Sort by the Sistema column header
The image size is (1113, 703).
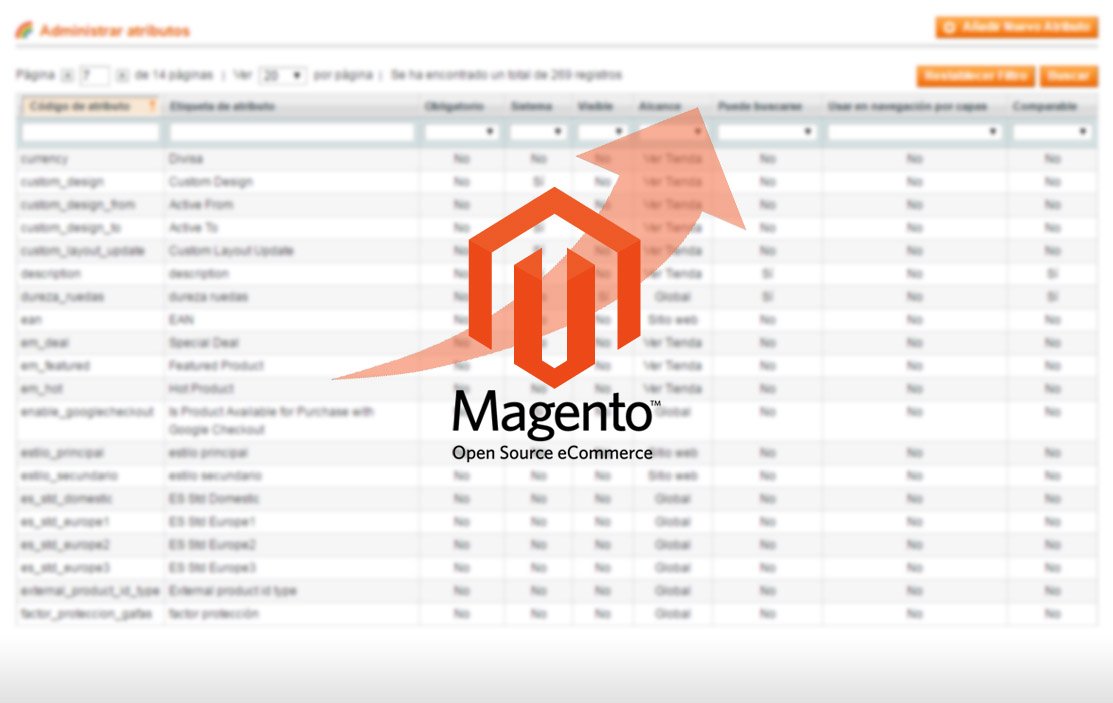point(531,107)
